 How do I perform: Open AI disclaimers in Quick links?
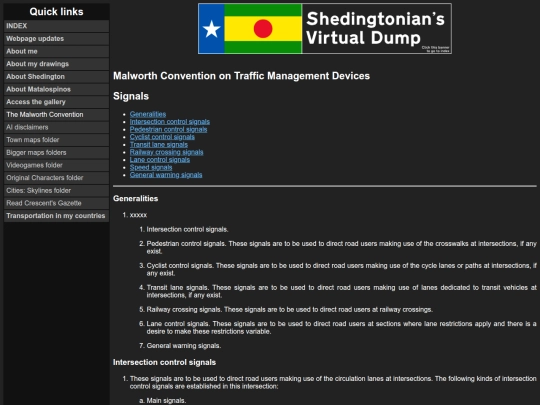click(x=56, y=127)
